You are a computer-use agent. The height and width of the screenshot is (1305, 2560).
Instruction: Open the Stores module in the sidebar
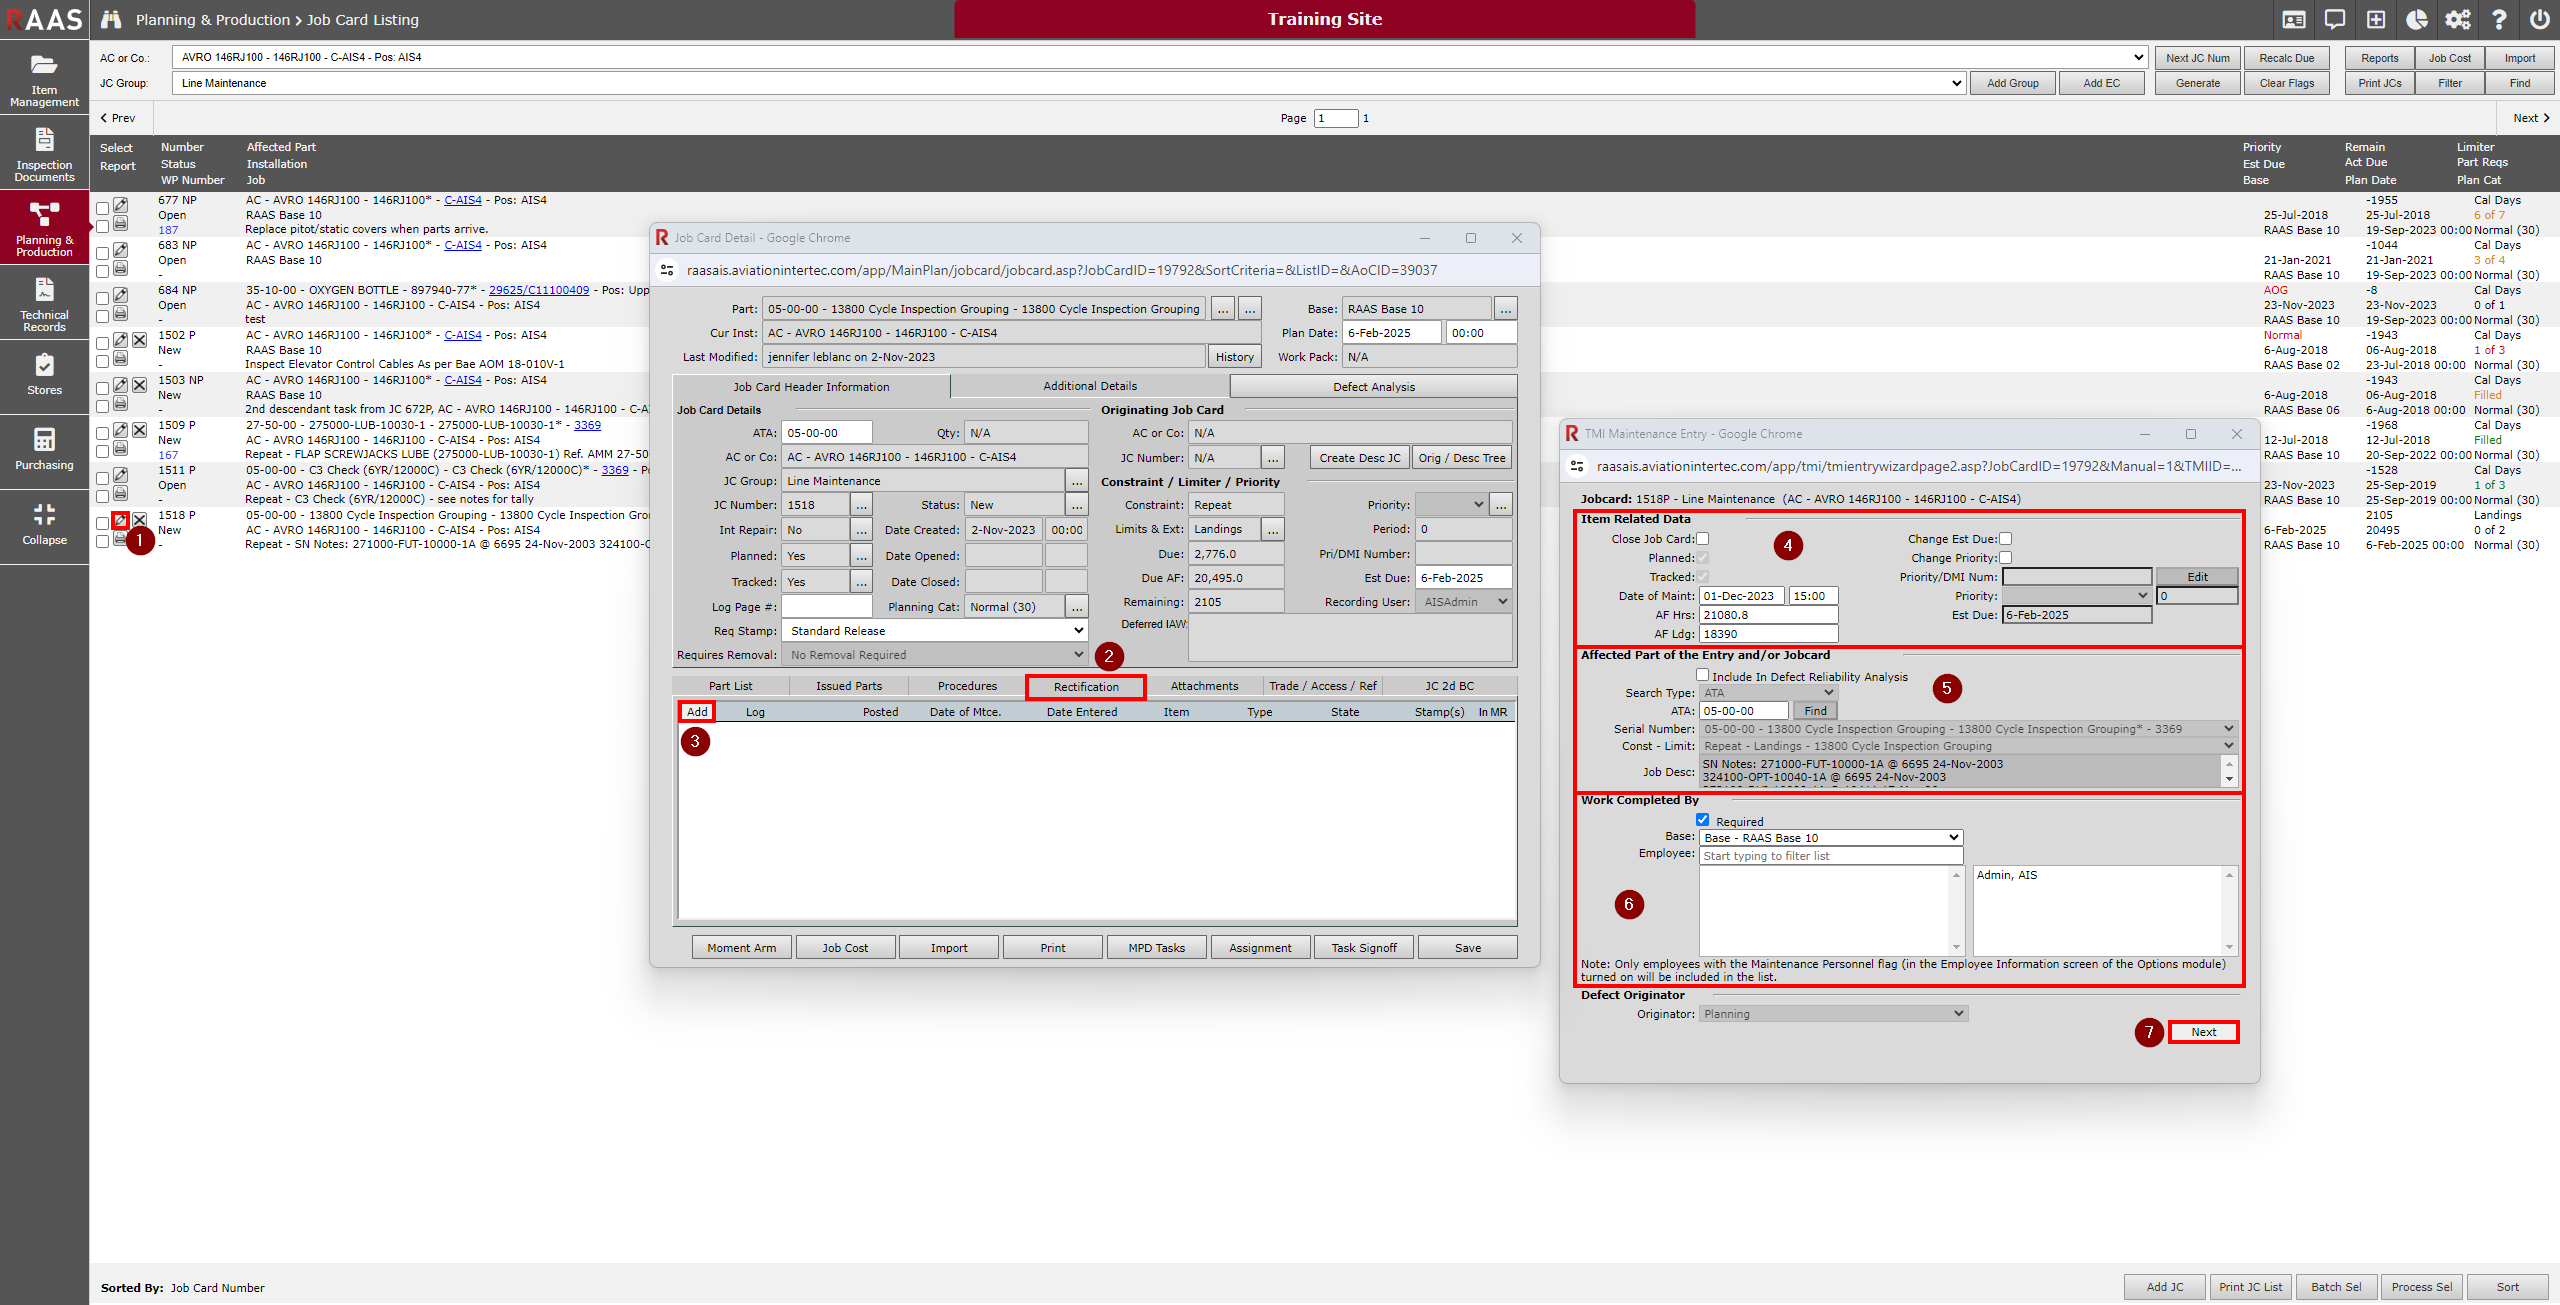(44, 374)
